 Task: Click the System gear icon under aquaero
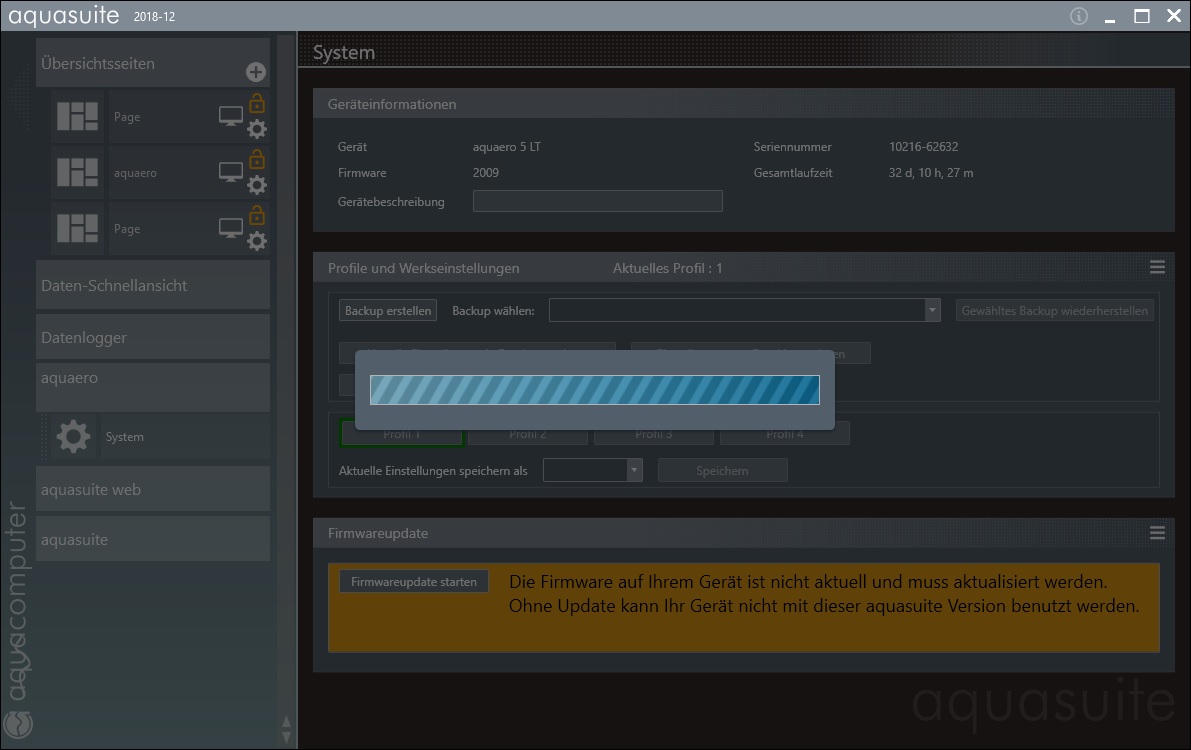73,437
